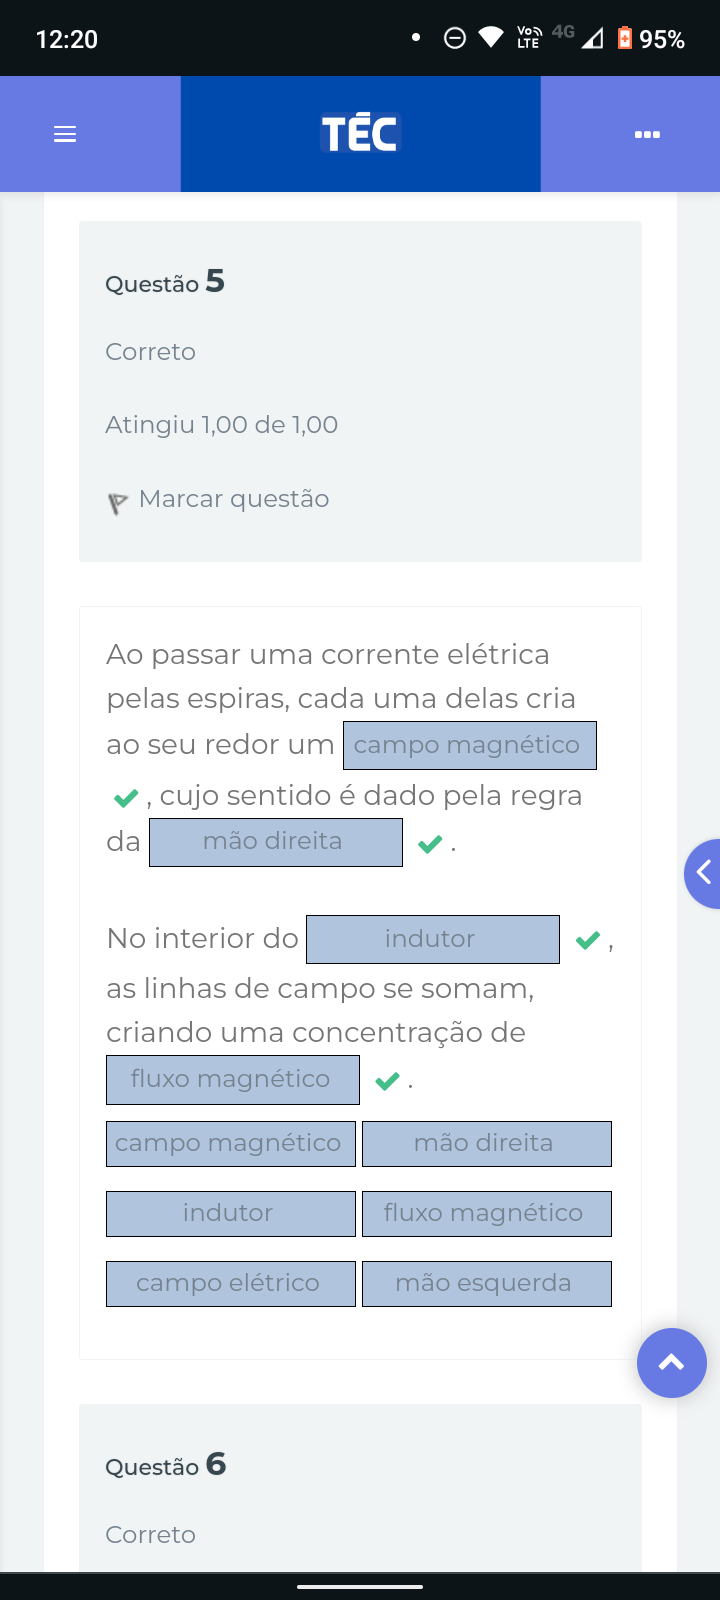720x1600 pixels.
Task: Open the three-dots overflow menu
Action: coord(647,134)
